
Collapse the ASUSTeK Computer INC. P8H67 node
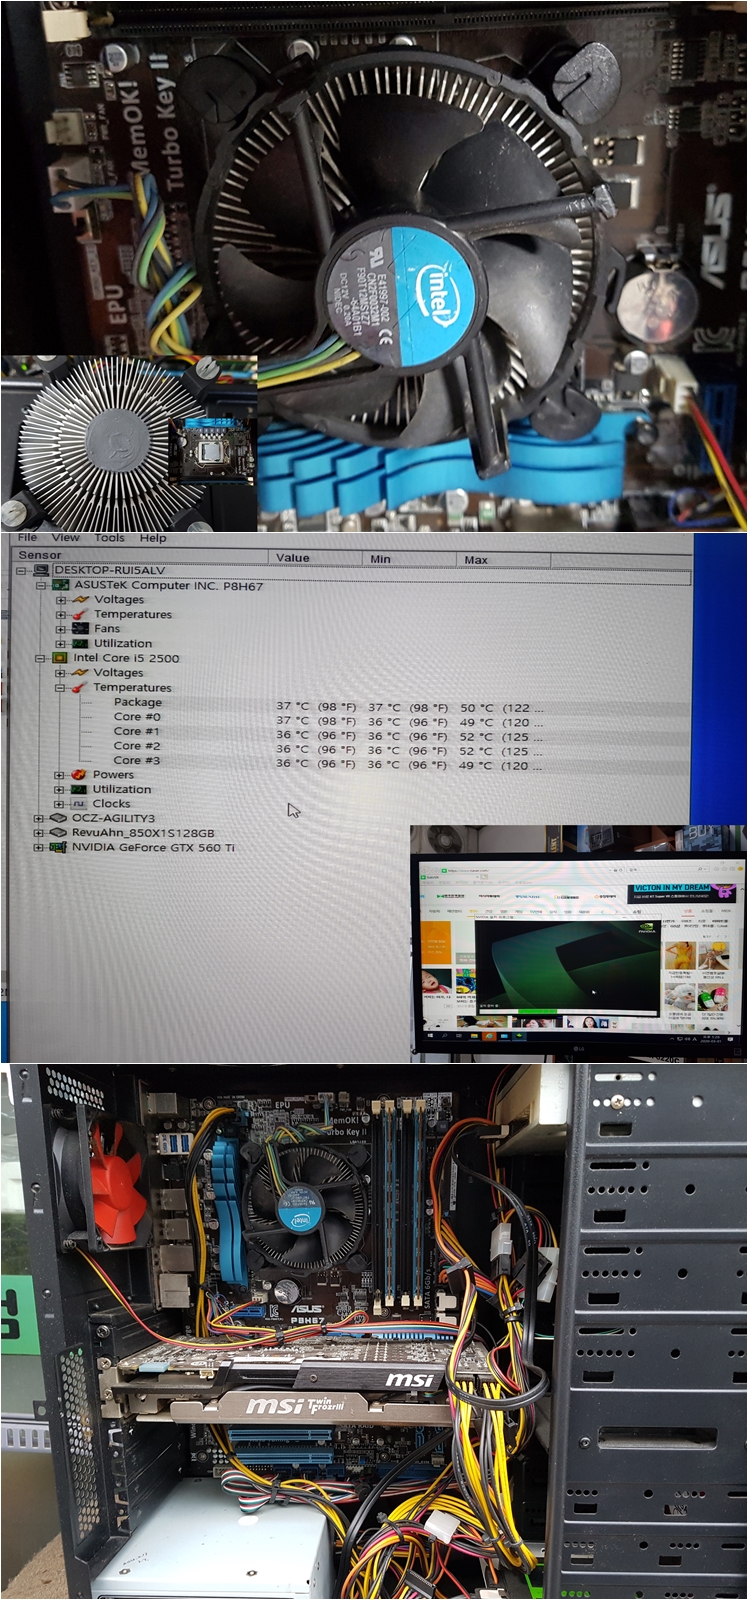(x=41, y=585)
